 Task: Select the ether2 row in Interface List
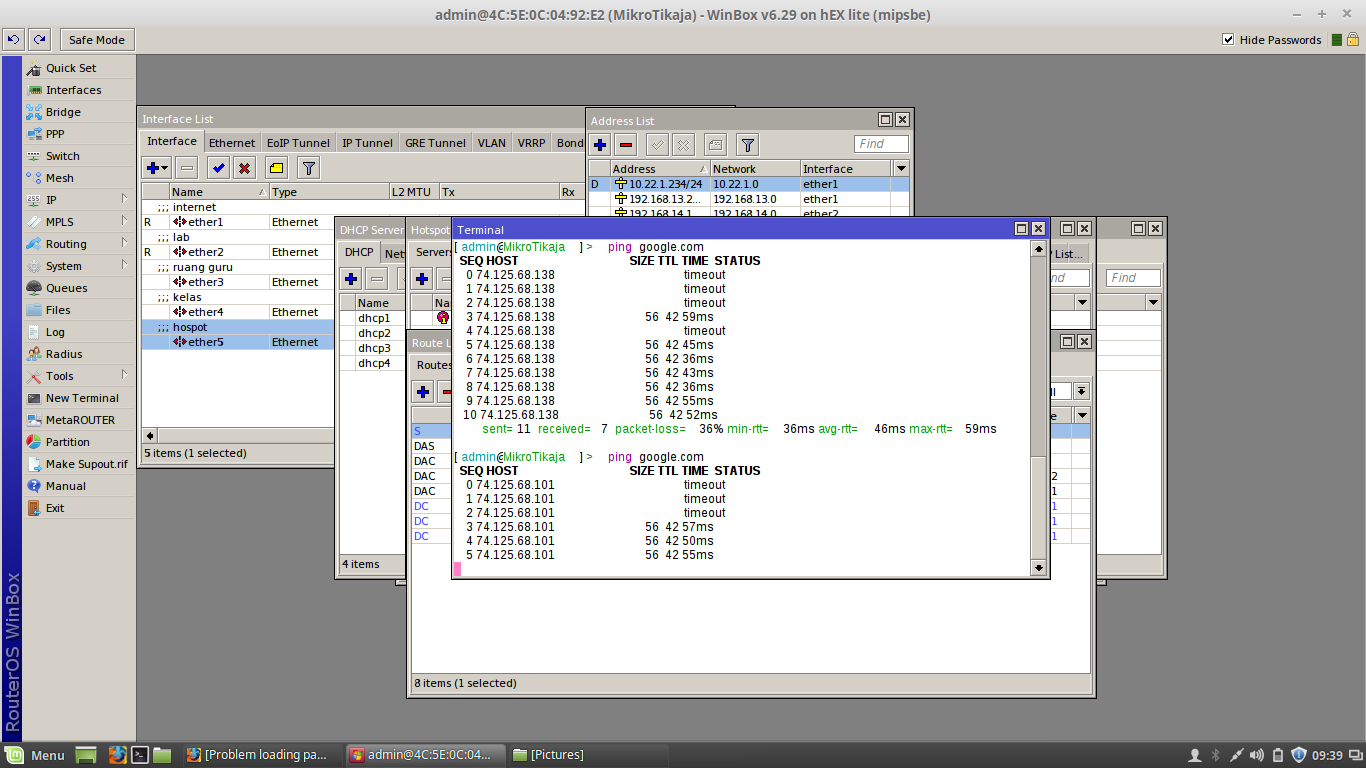coord(238,252)
